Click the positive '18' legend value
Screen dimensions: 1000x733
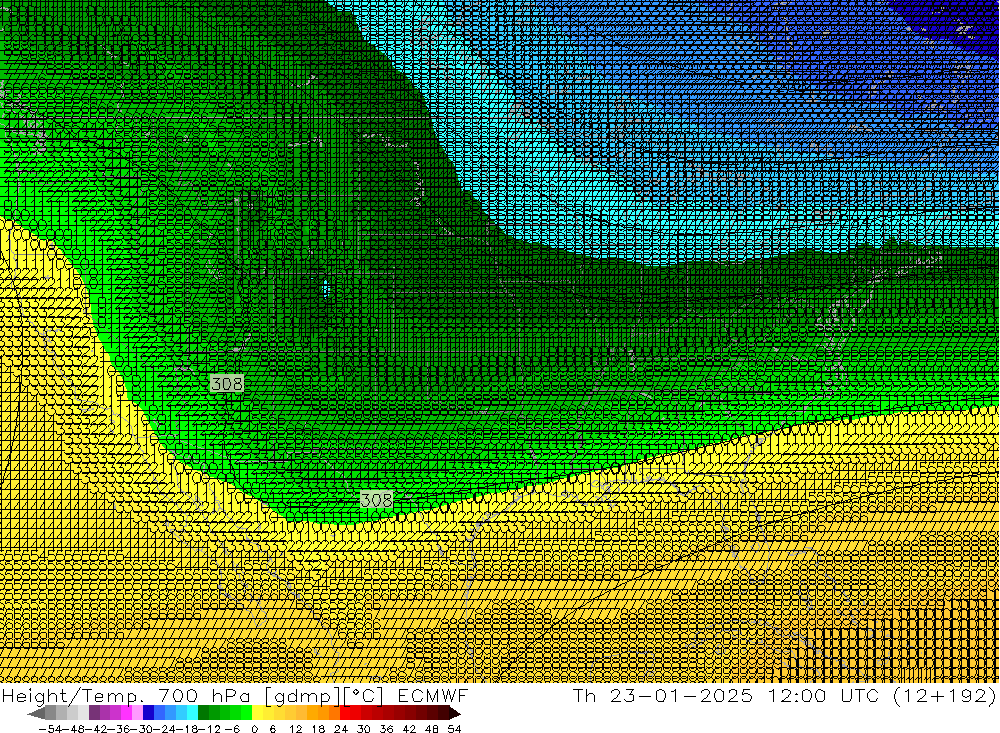coord(318,728)
